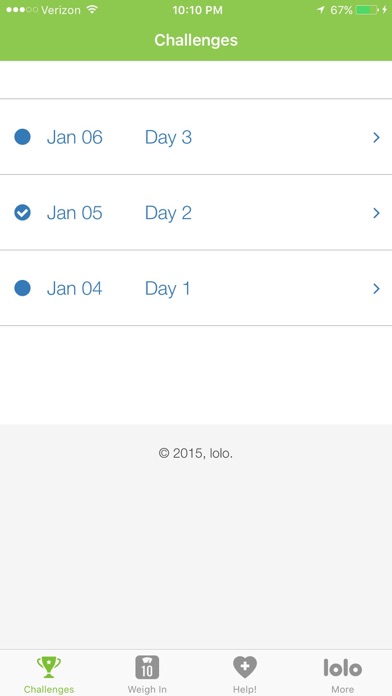This screenshot has height=696, width=392.
Task: Toggle the Jan 06 completion circle
Action: coord(22,137)
